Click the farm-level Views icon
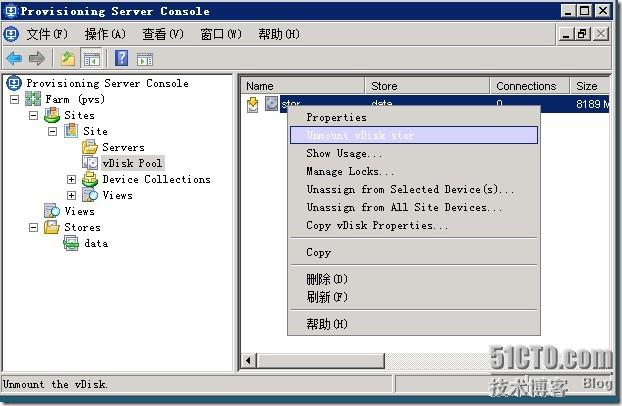The height and width of the screenshot is (406, 622). tap(52, 211)
